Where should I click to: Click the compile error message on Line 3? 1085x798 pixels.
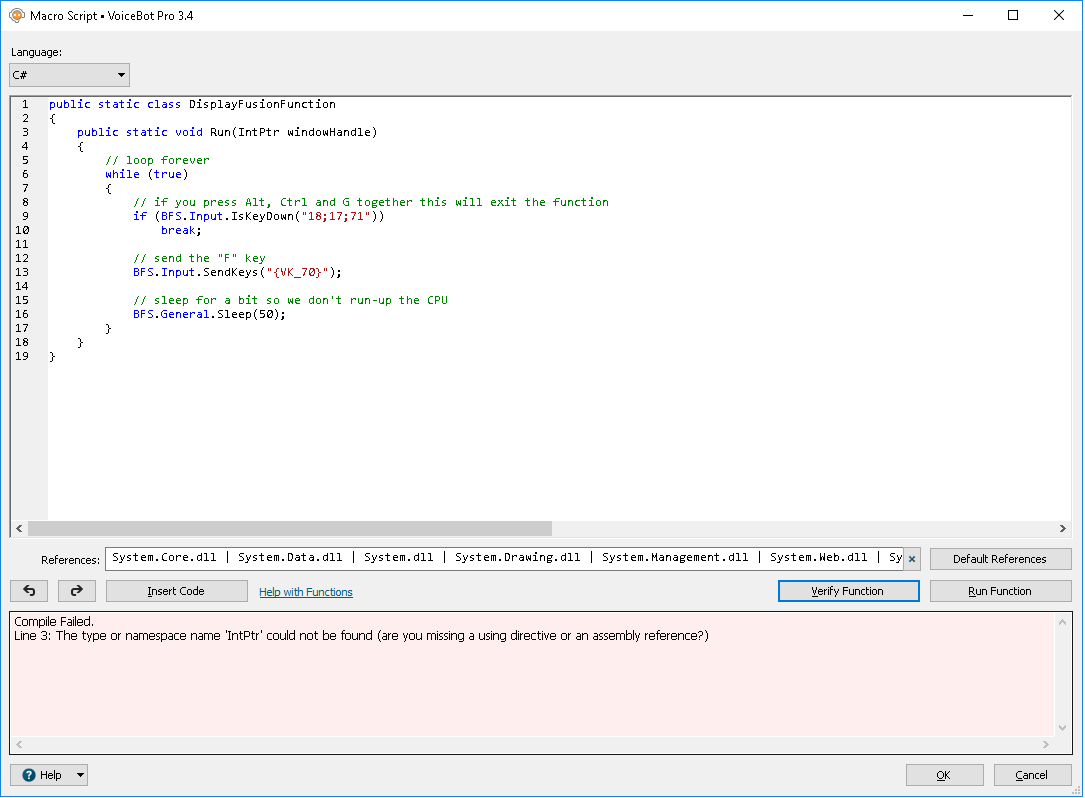pyautogui.click(x=360, y=636)
